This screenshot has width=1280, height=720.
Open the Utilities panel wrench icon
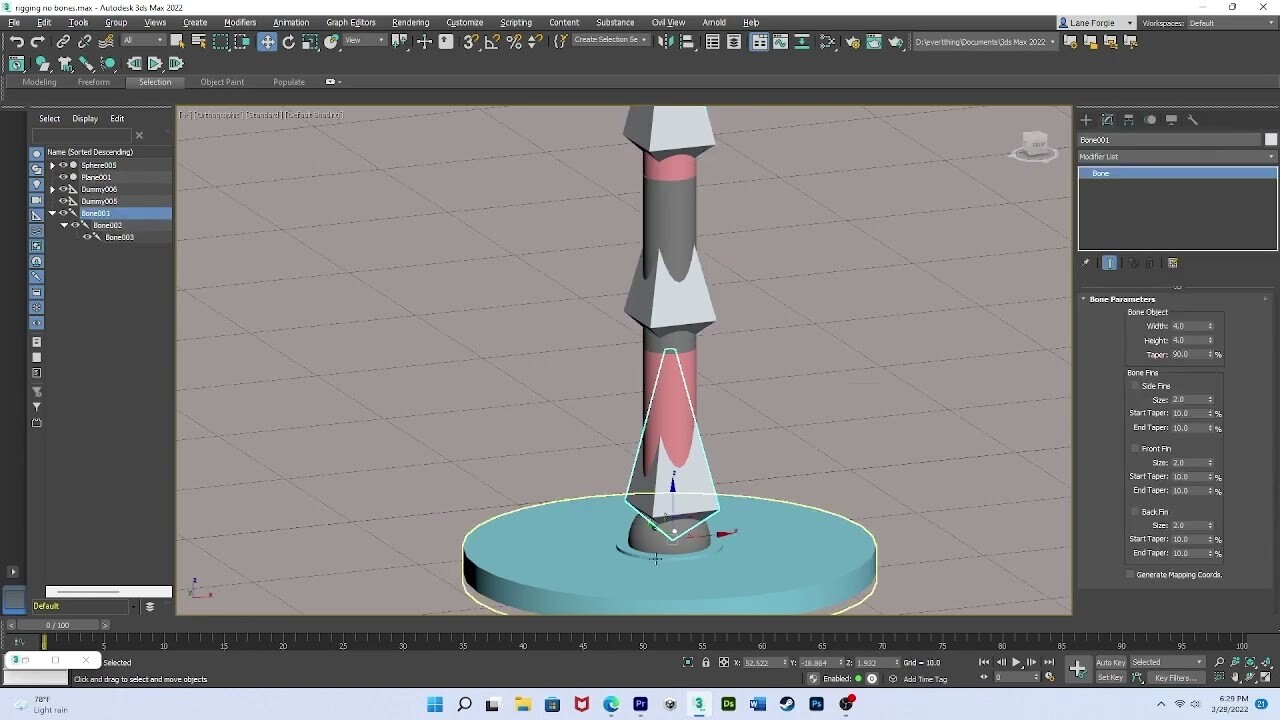[x=1193, y=119]
